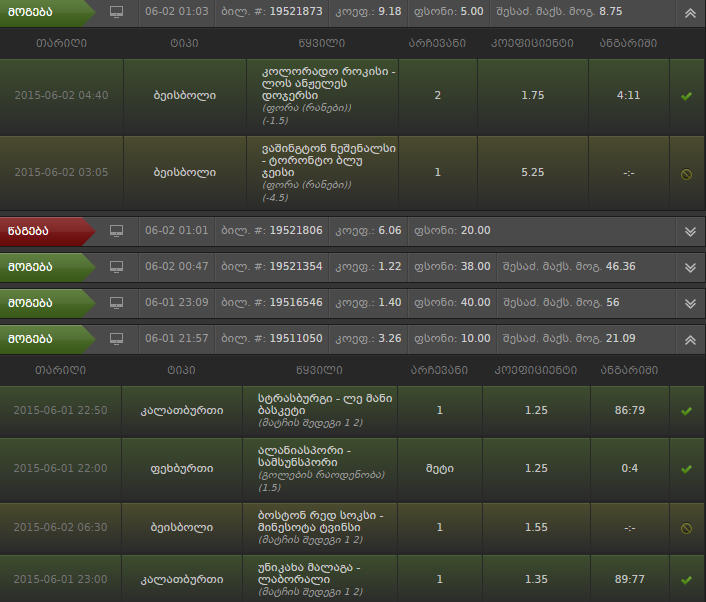Screen dimensions: 706x602
Task: Click stake amount 38.00
Action: pyautogui.click(x=475, y=267)
